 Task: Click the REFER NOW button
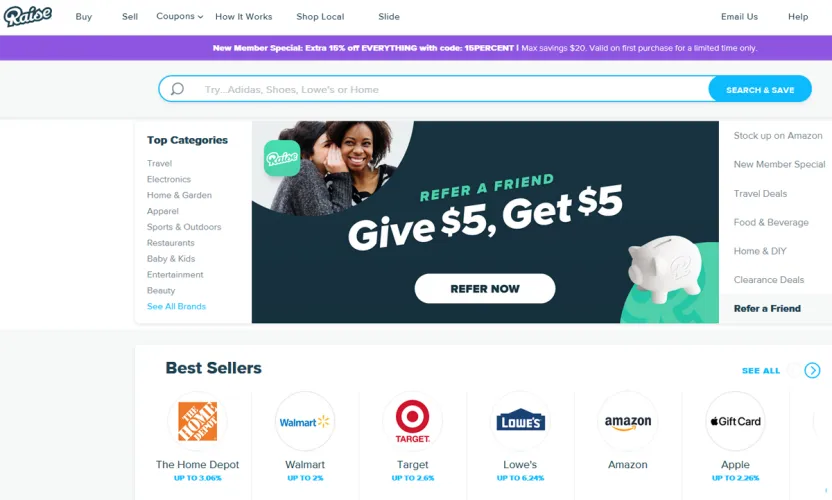tap(485, 289)
